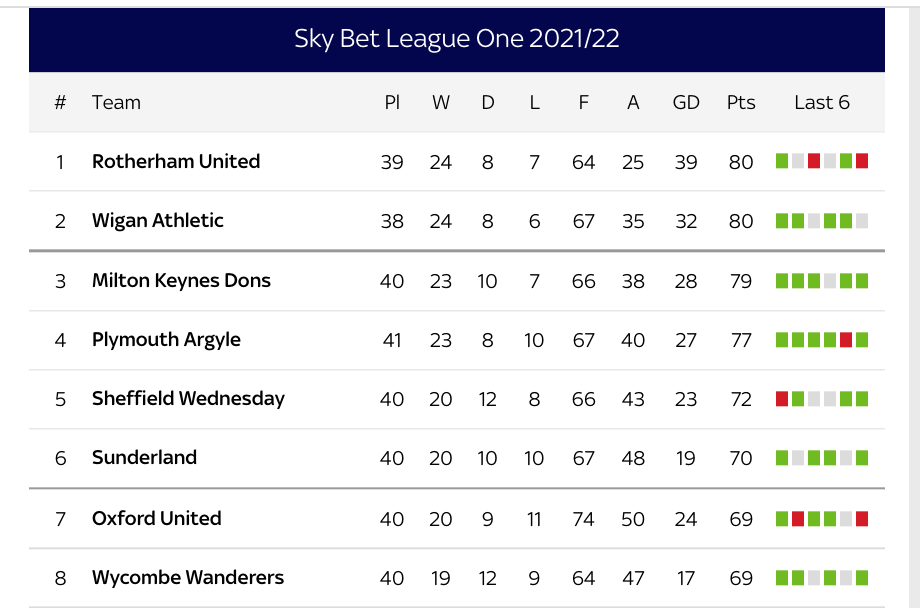Click the Team column header
The image size is (920, 608).
point(116,102)
